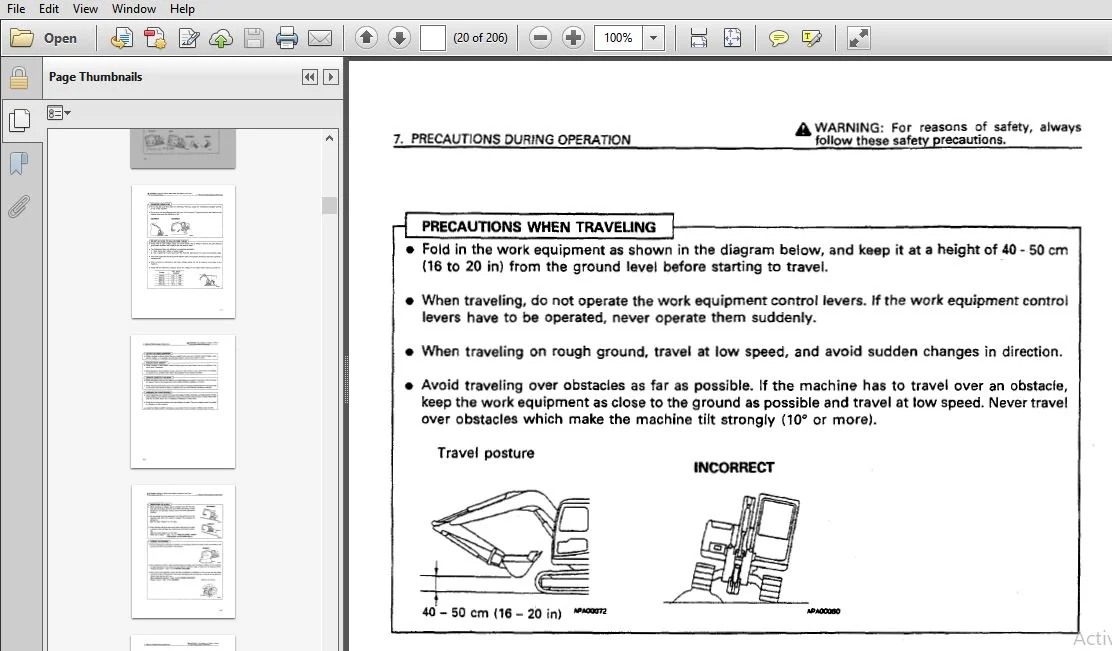
Task: Collapse the thumbnails panel with double-arrow
Action: pyautogui.click(x=310, y=77)
